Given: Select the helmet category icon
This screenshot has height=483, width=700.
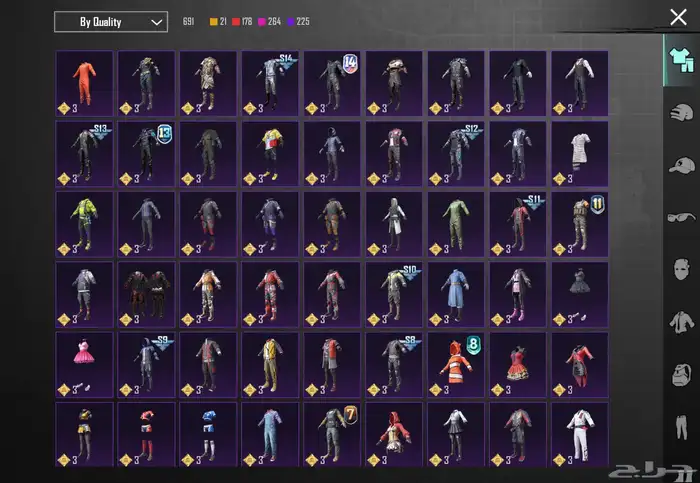Looking at the screenshot, I should 680,112.
